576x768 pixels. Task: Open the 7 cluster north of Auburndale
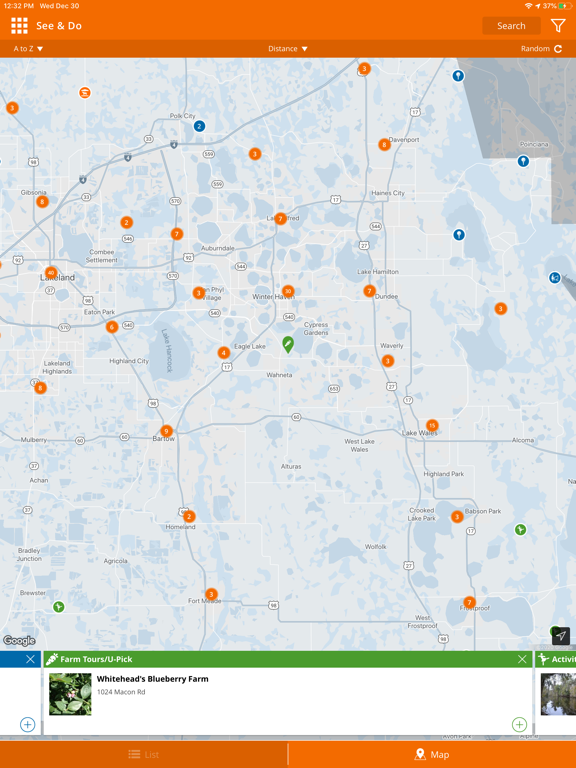point(177,234)
